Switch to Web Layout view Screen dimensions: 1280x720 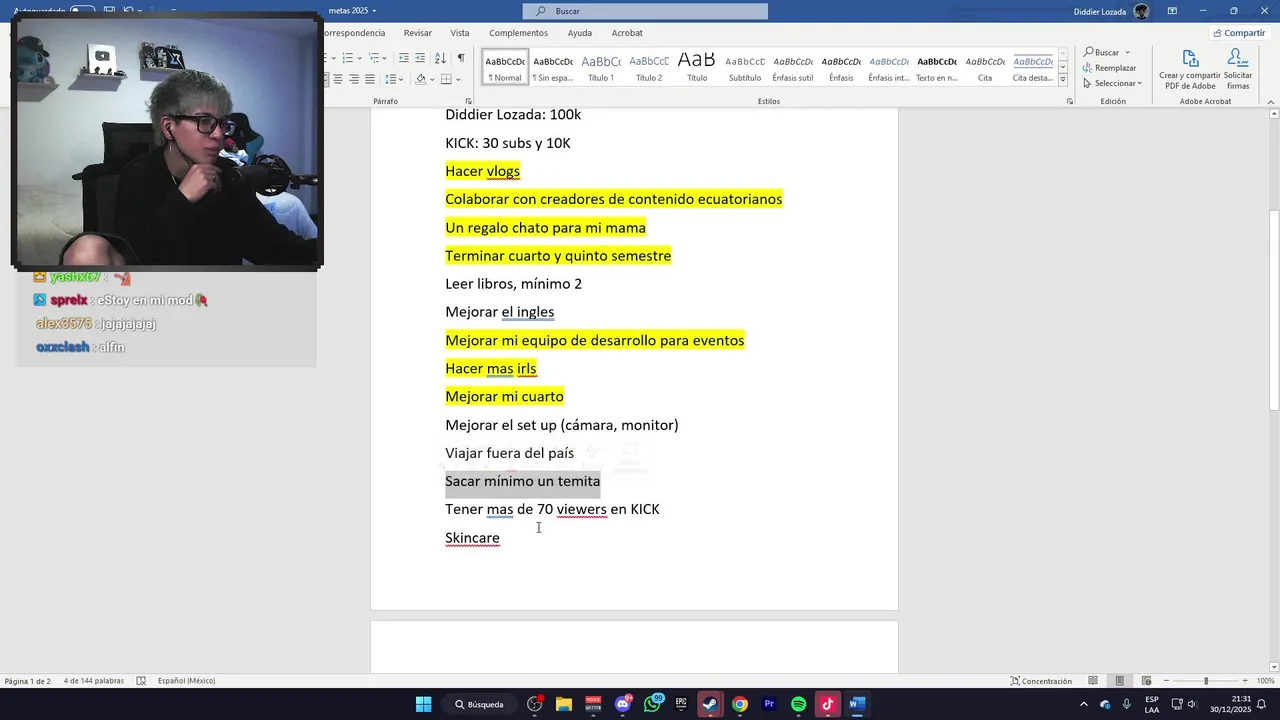click(x=1146, y=681)
